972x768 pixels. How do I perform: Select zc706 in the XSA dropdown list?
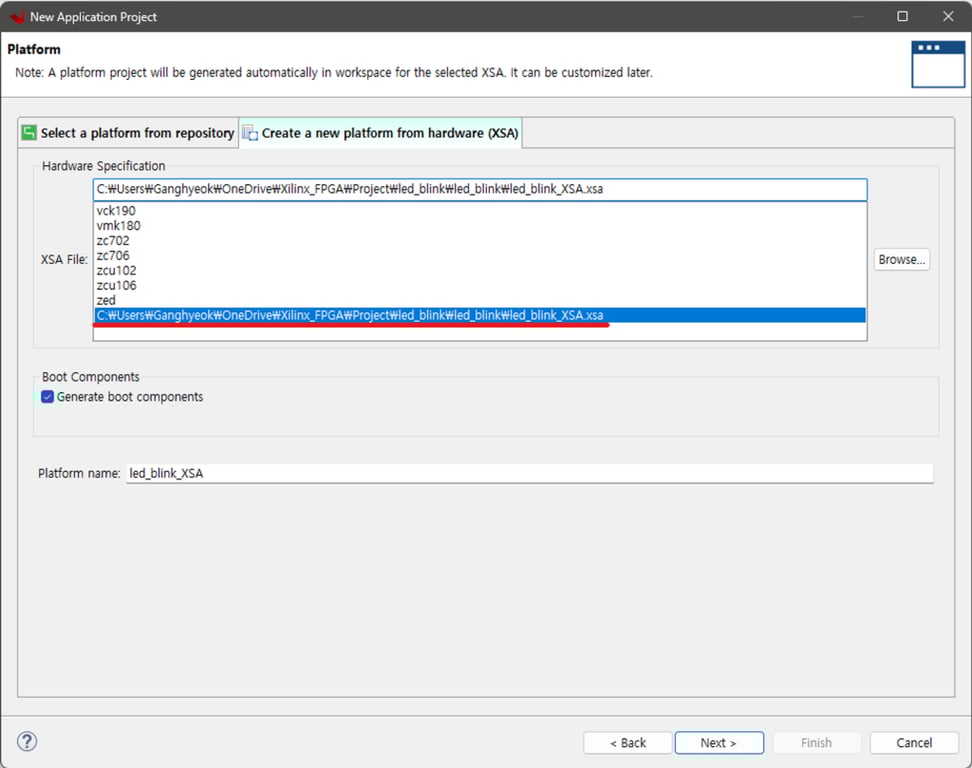[479, 255]
